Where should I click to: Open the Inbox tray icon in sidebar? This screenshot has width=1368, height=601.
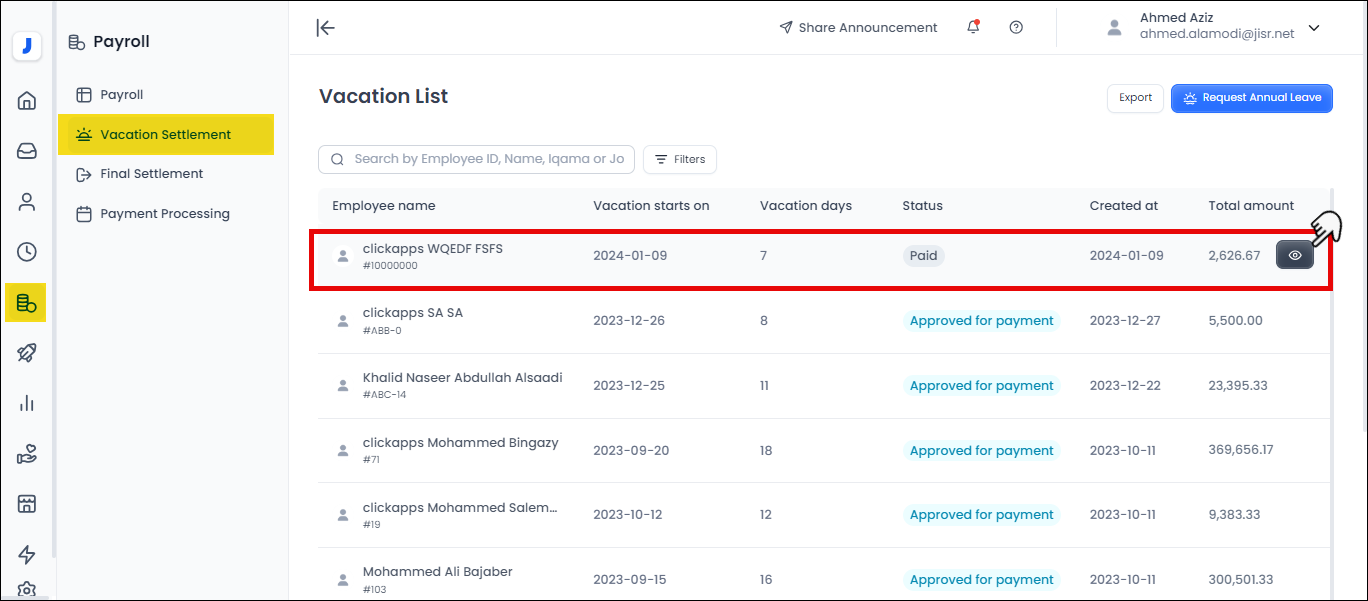(x=27, y=151)
